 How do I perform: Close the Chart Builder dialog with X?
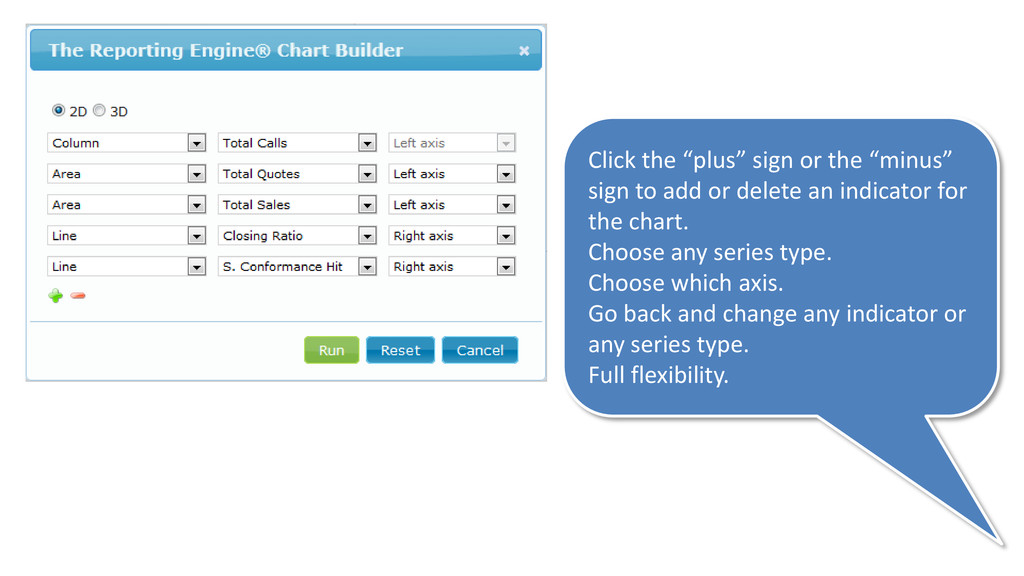(x=524, y=50)
